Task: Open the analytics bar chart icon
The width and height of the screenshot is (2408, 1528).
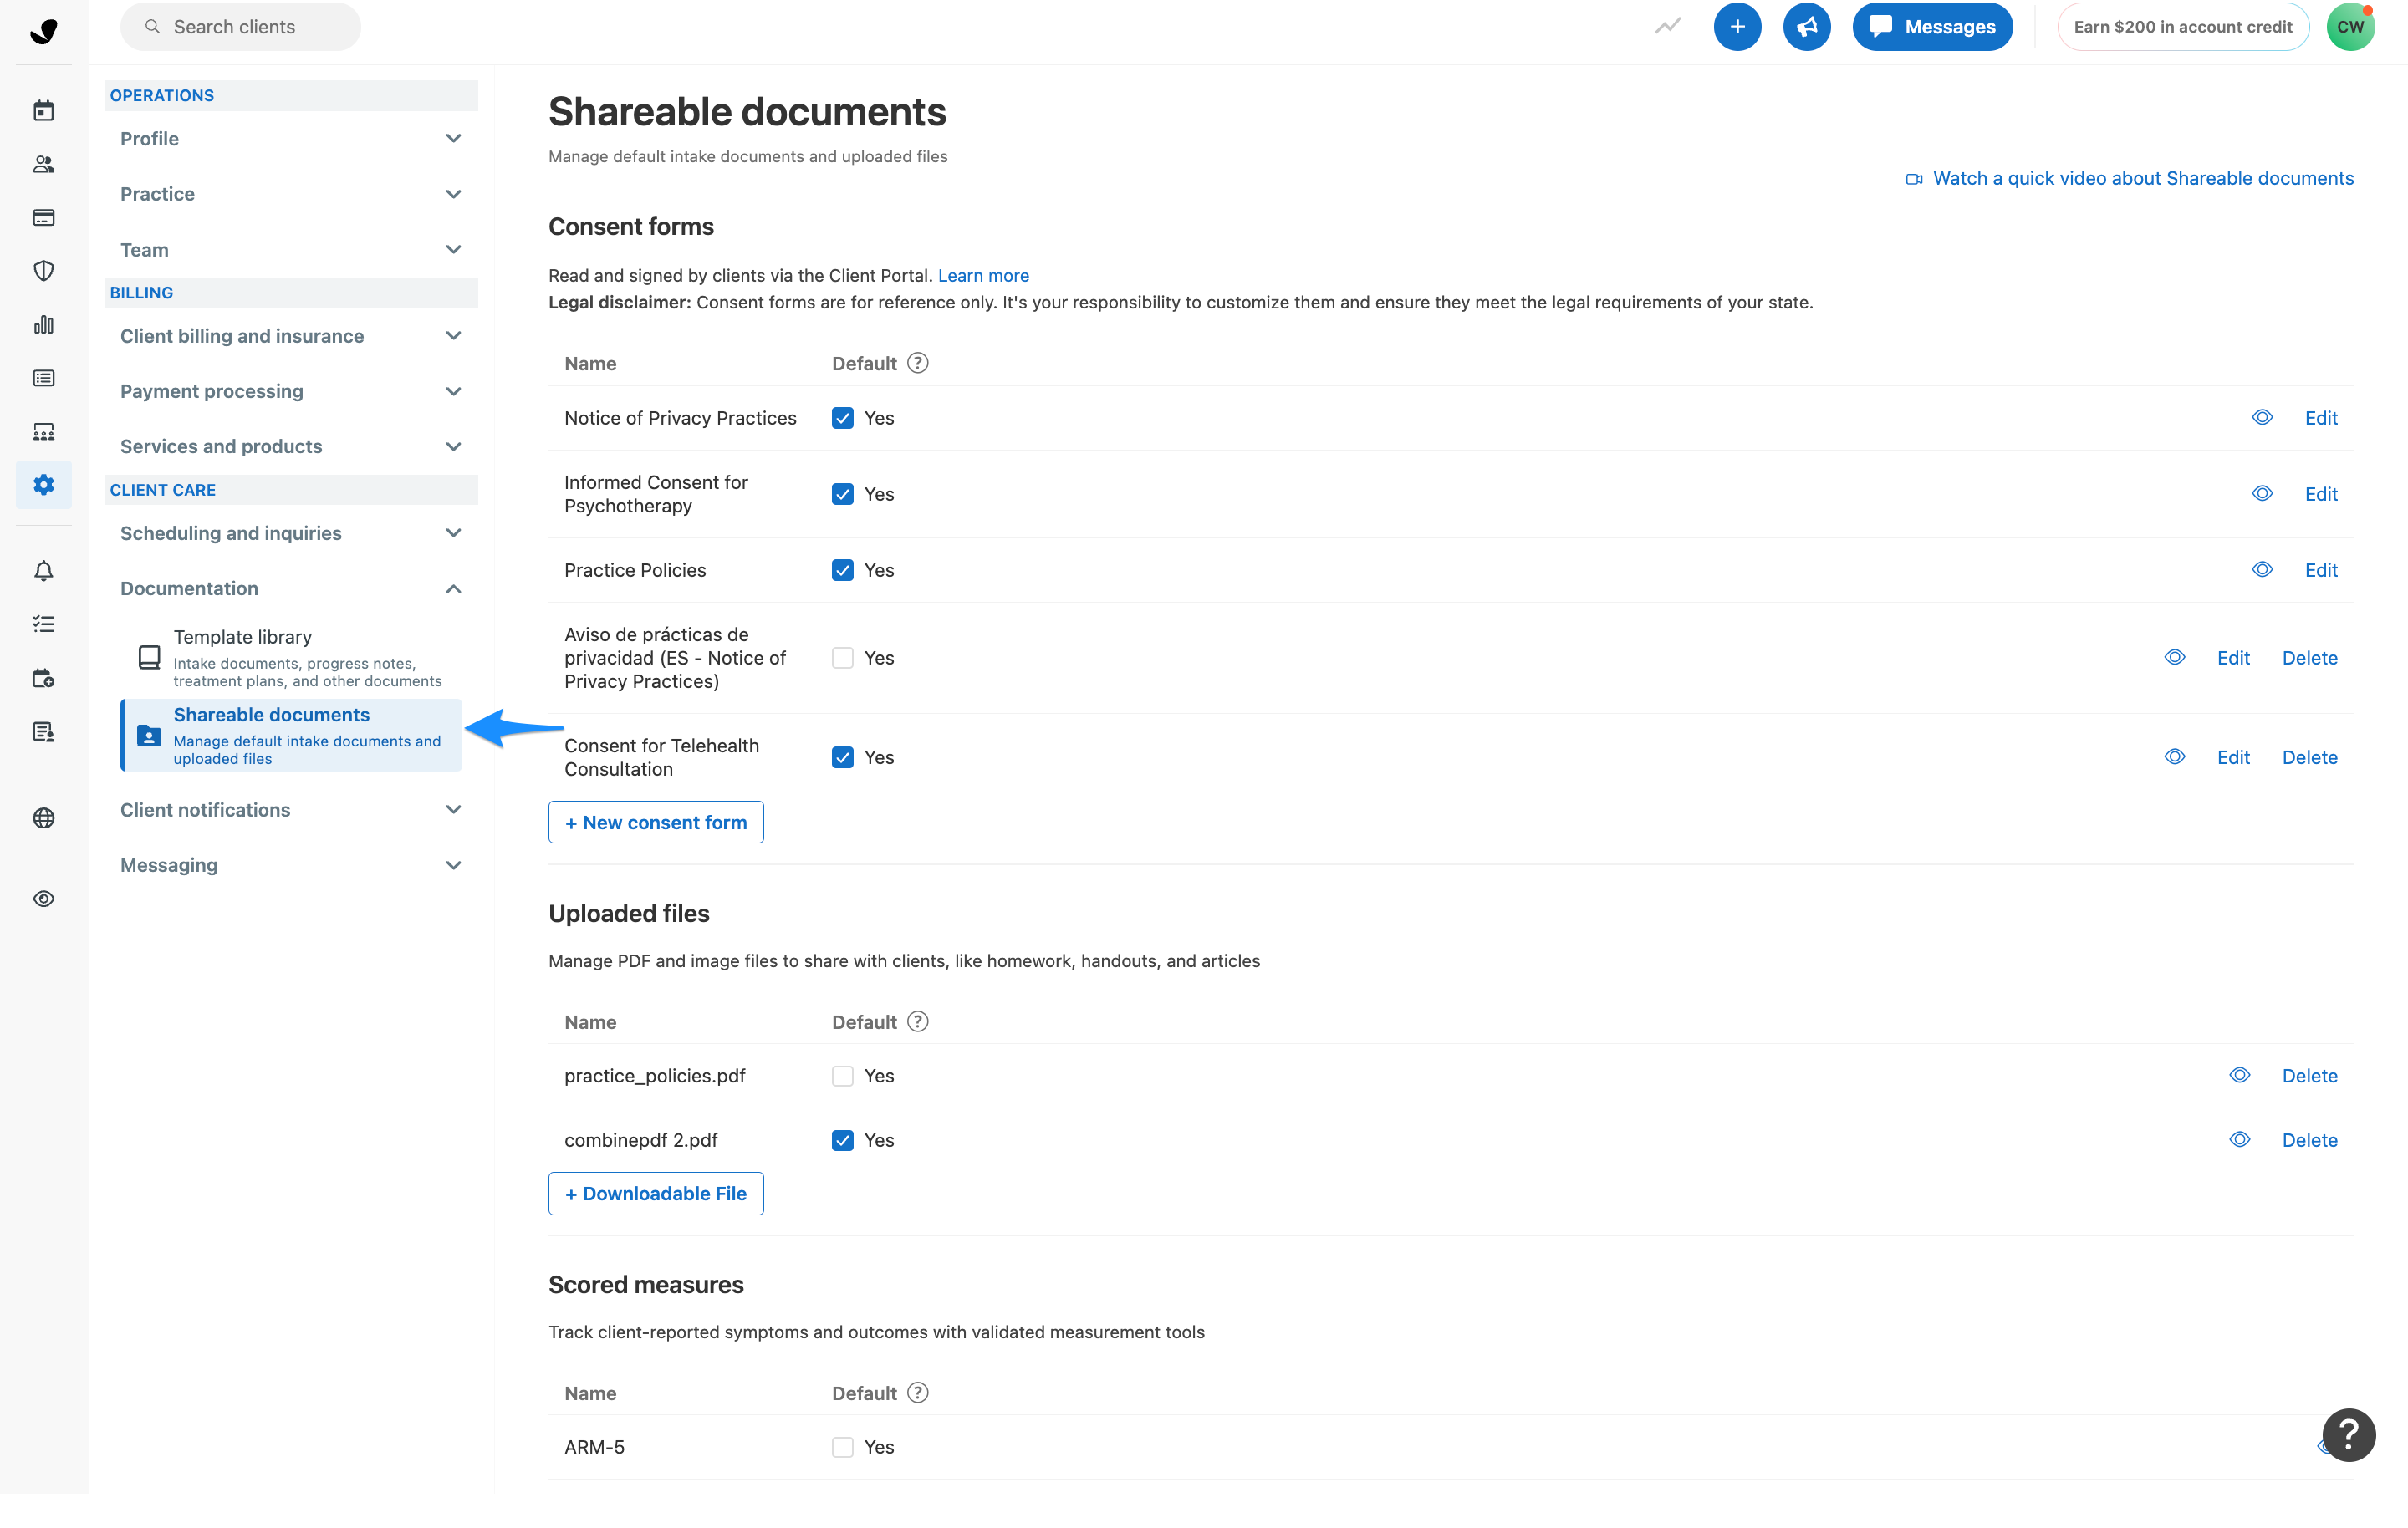Action: point(43,324)
